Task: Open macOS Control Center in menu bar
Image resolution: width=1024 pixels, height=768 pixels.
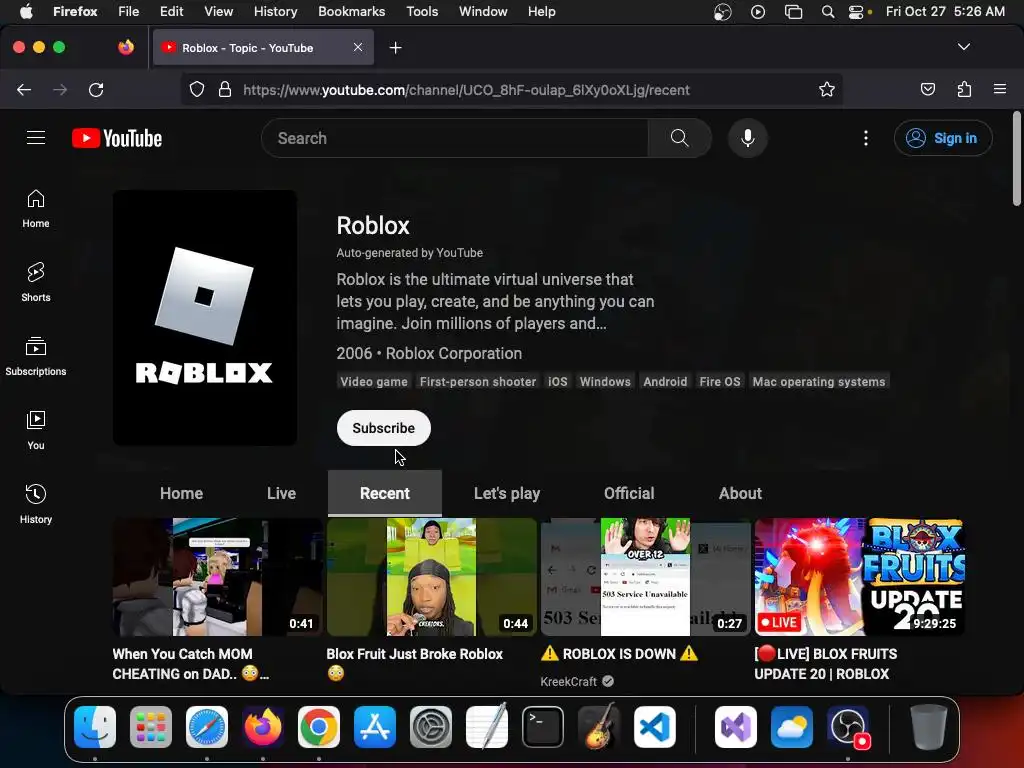Action: (856, 12)
